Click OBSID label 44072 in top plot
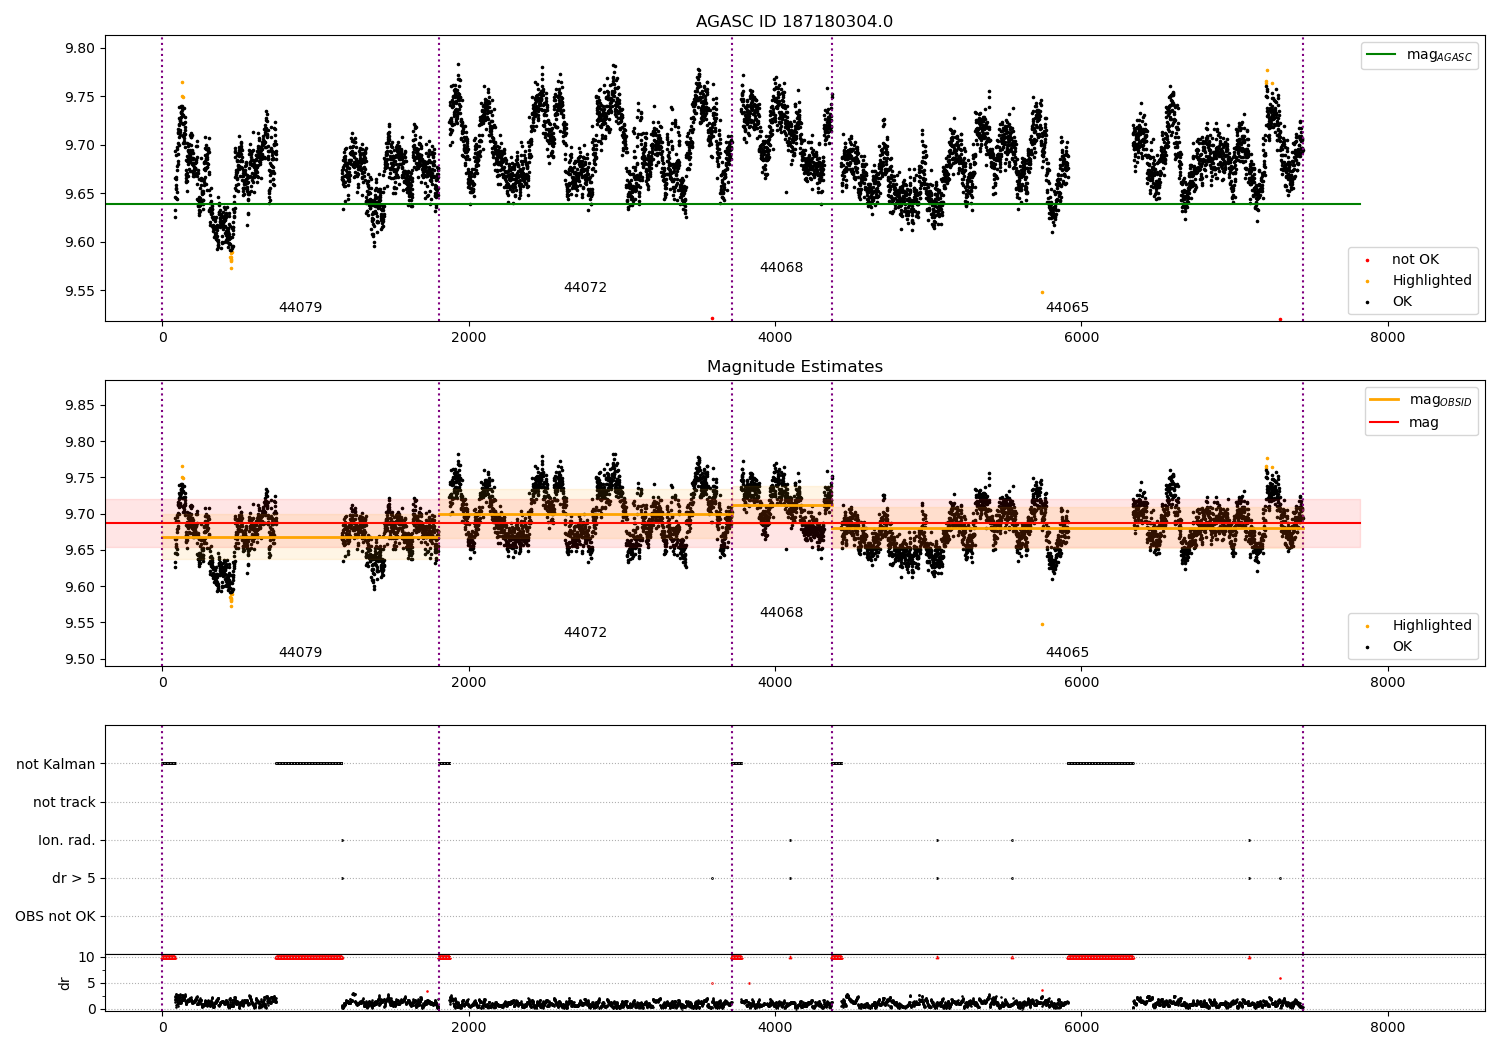 click(585, 288)
